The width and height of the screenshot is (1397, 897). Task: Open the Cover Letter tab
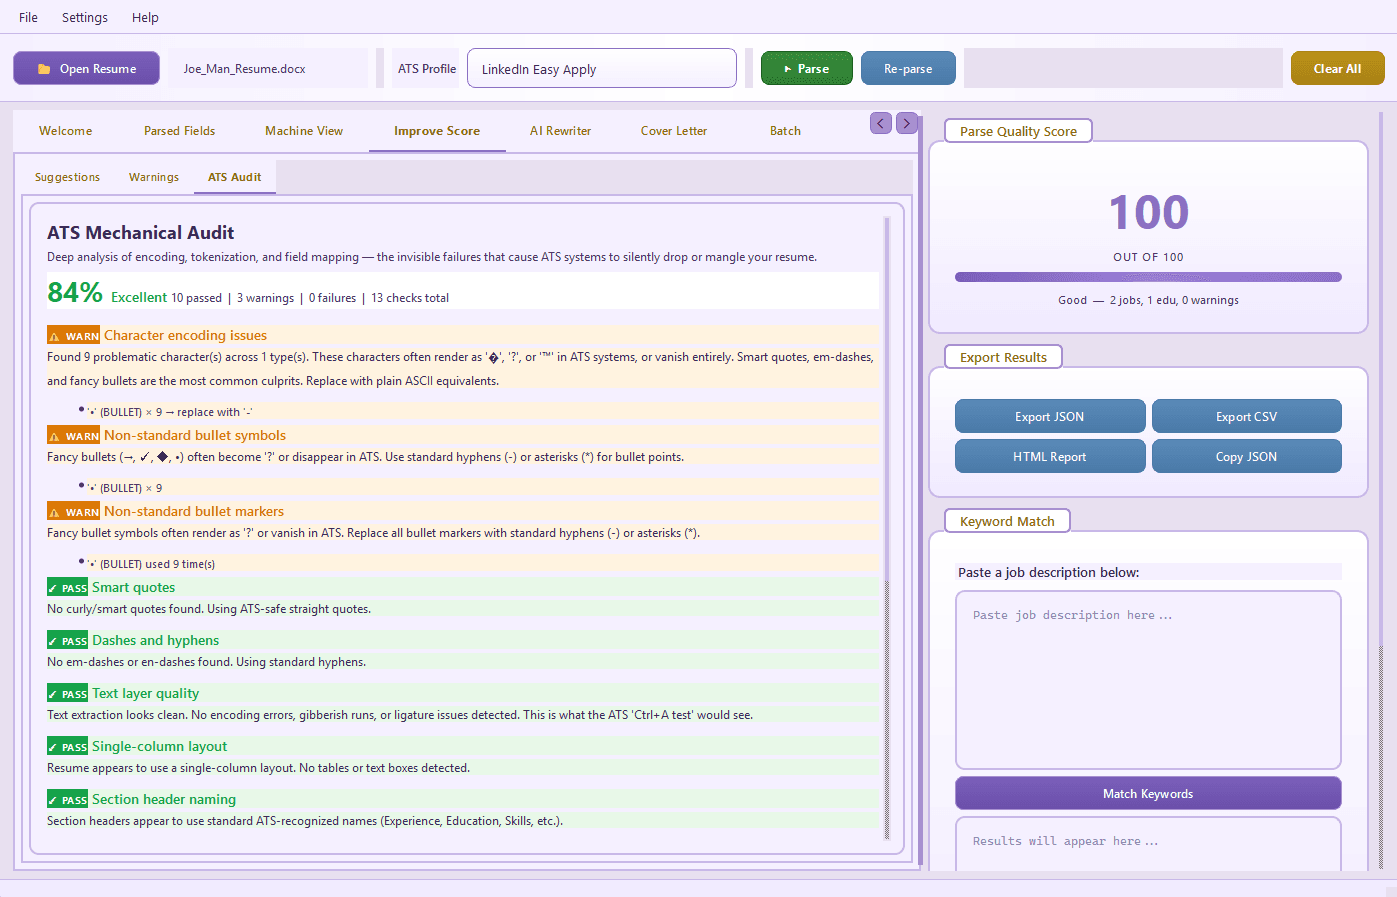coord(674,131)
